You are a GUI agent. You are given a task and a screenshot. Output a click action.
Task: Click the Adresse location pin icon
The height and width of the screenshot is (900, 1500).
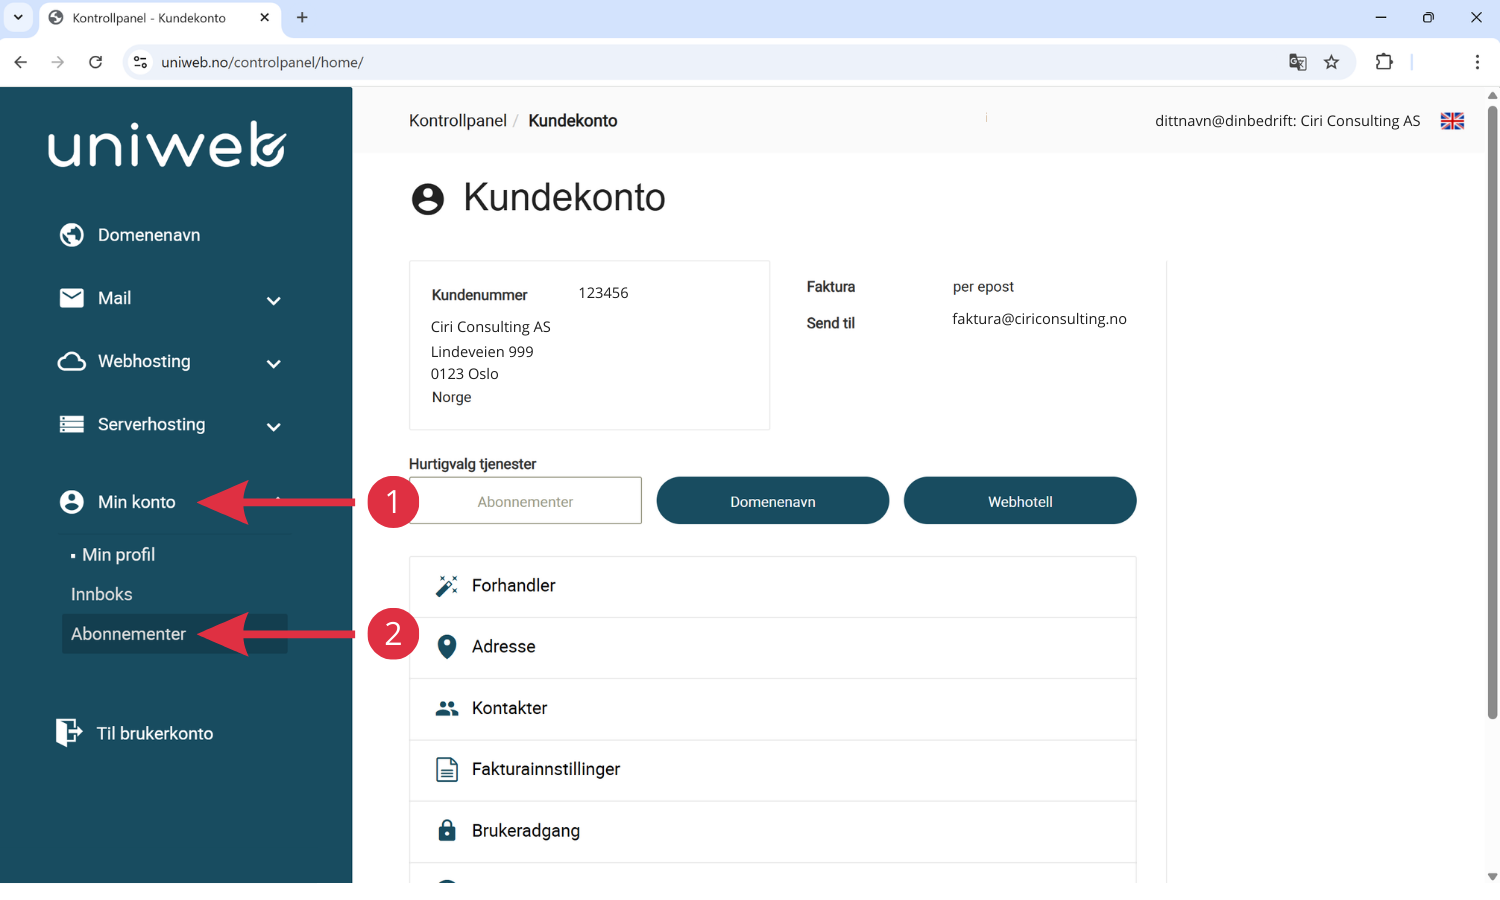pyautogui.click(x=447, y=647)
